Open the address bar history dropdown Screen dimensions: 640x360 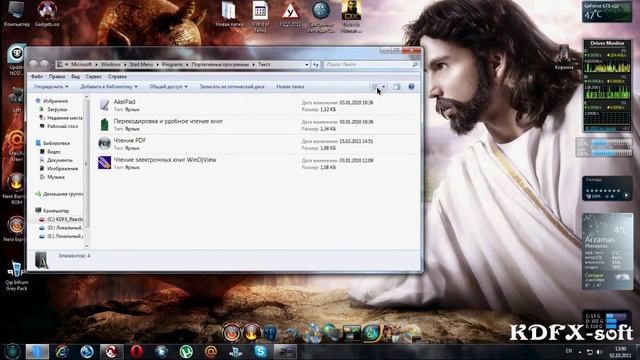coord(307,64)
